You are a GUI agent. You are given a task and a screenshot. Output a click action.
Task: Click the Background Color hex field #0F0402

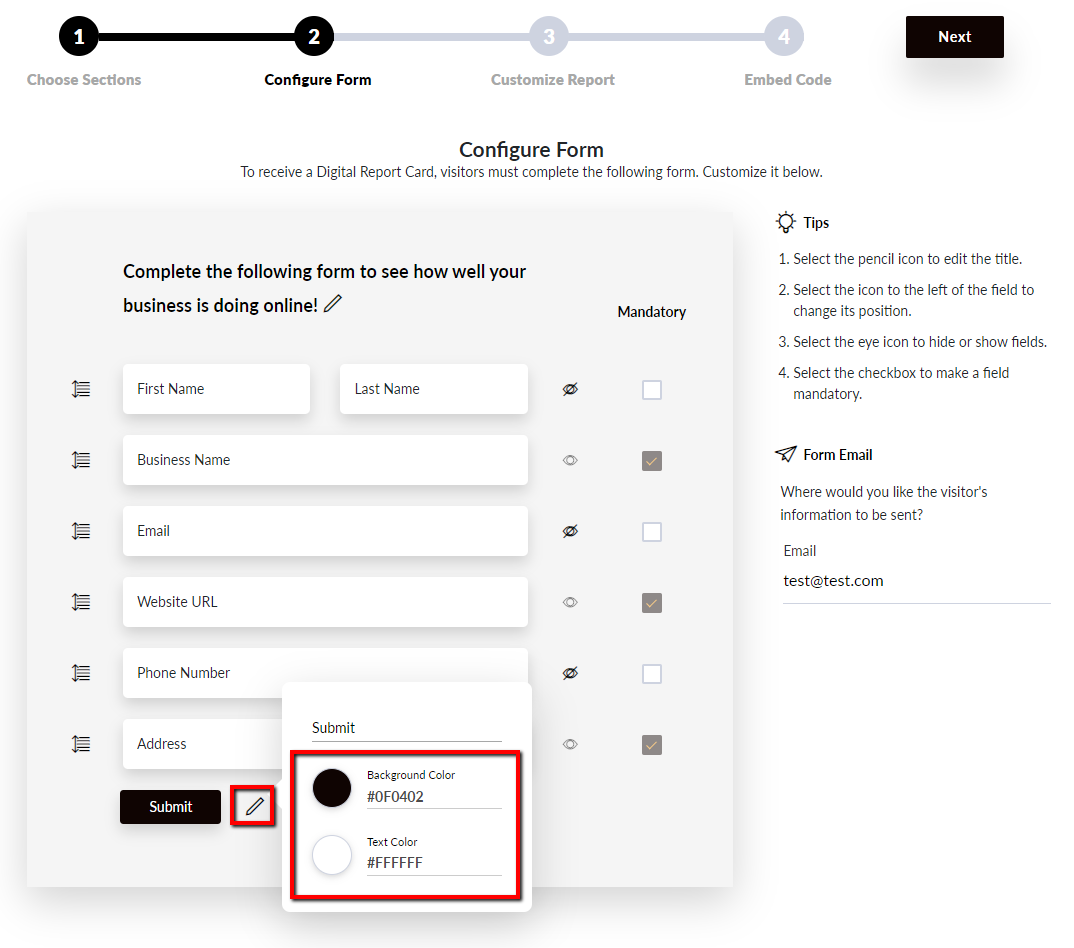point(434,797)
